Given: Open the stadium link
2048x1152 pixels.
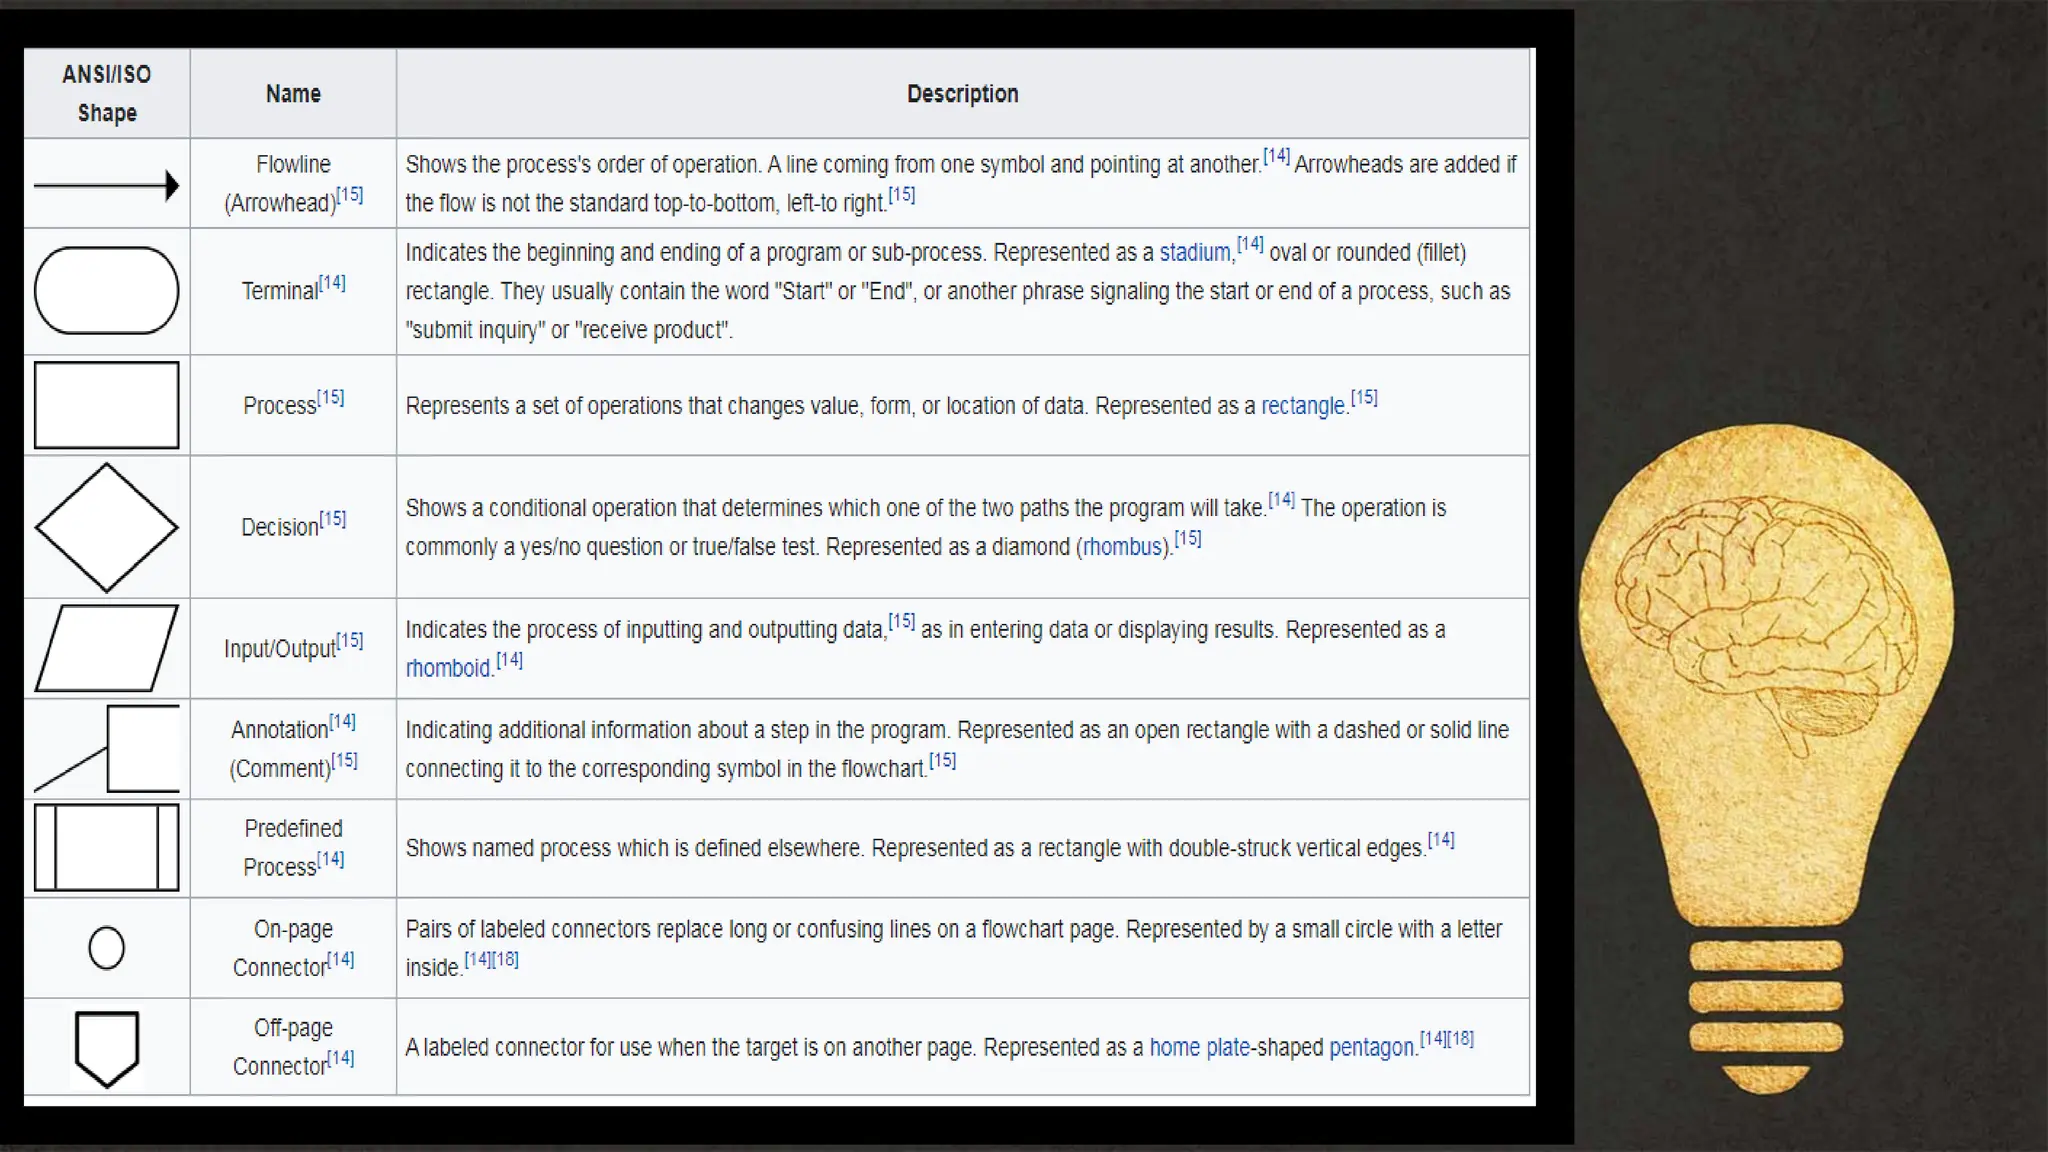Looking at the screenshot, I should click(x=1194, y=253).
